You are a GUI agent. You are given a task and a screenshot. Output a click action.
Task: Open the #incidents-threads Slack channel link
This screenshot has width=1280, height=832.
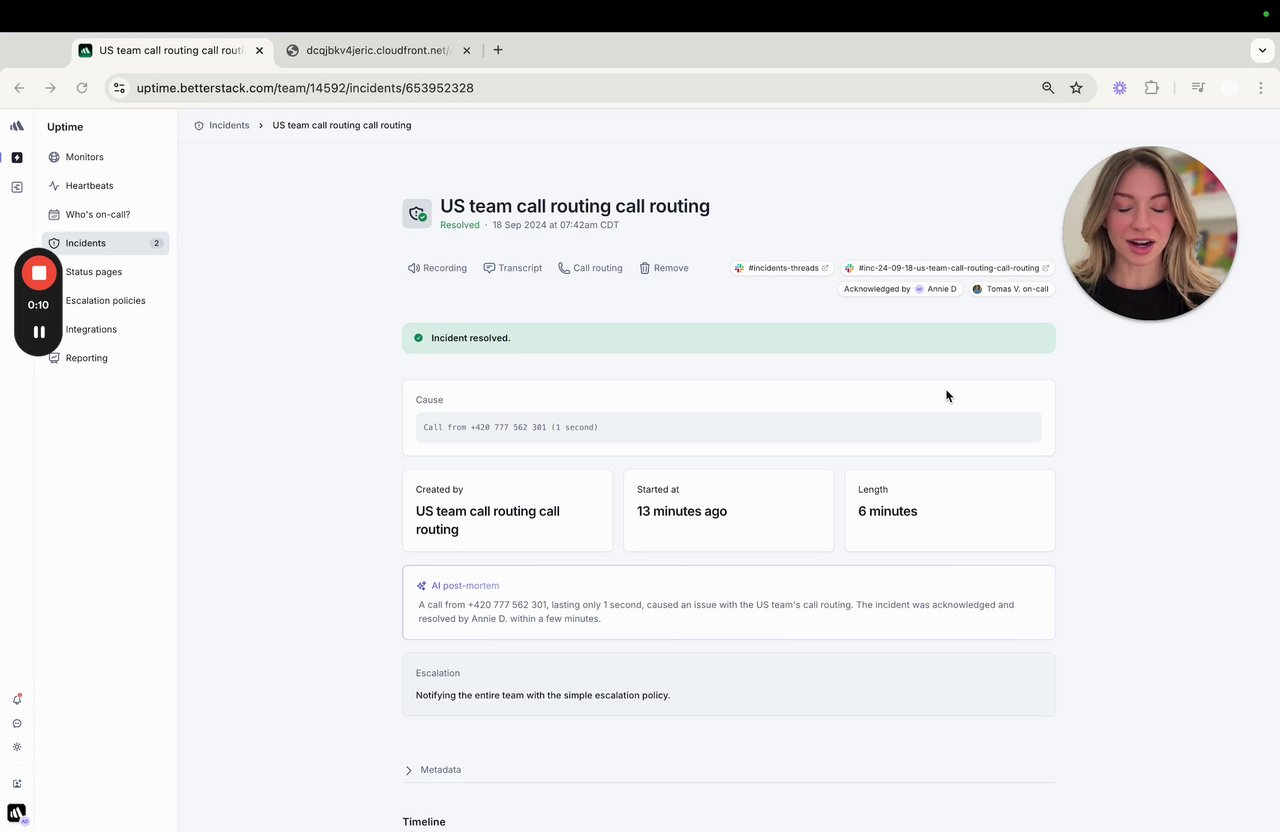pos(782,268)
